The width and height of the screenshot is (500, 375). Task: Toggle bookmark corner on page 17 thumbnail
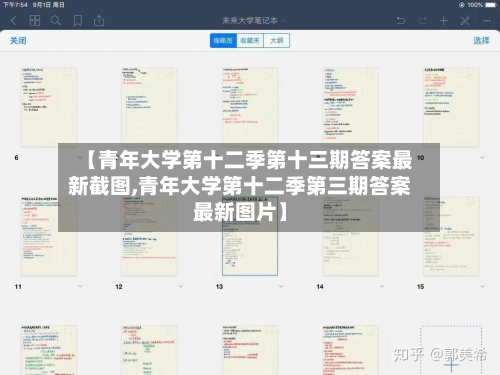(x=170, y=330)
